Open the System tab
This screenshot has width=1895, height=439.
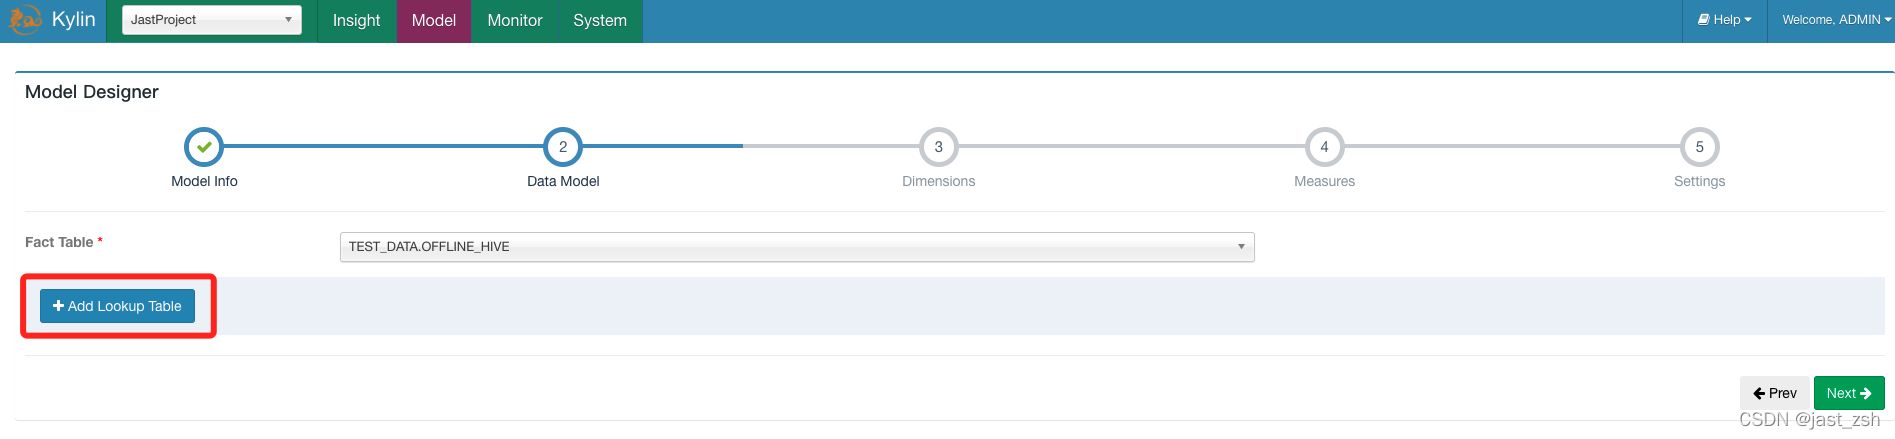pos(600,21)
